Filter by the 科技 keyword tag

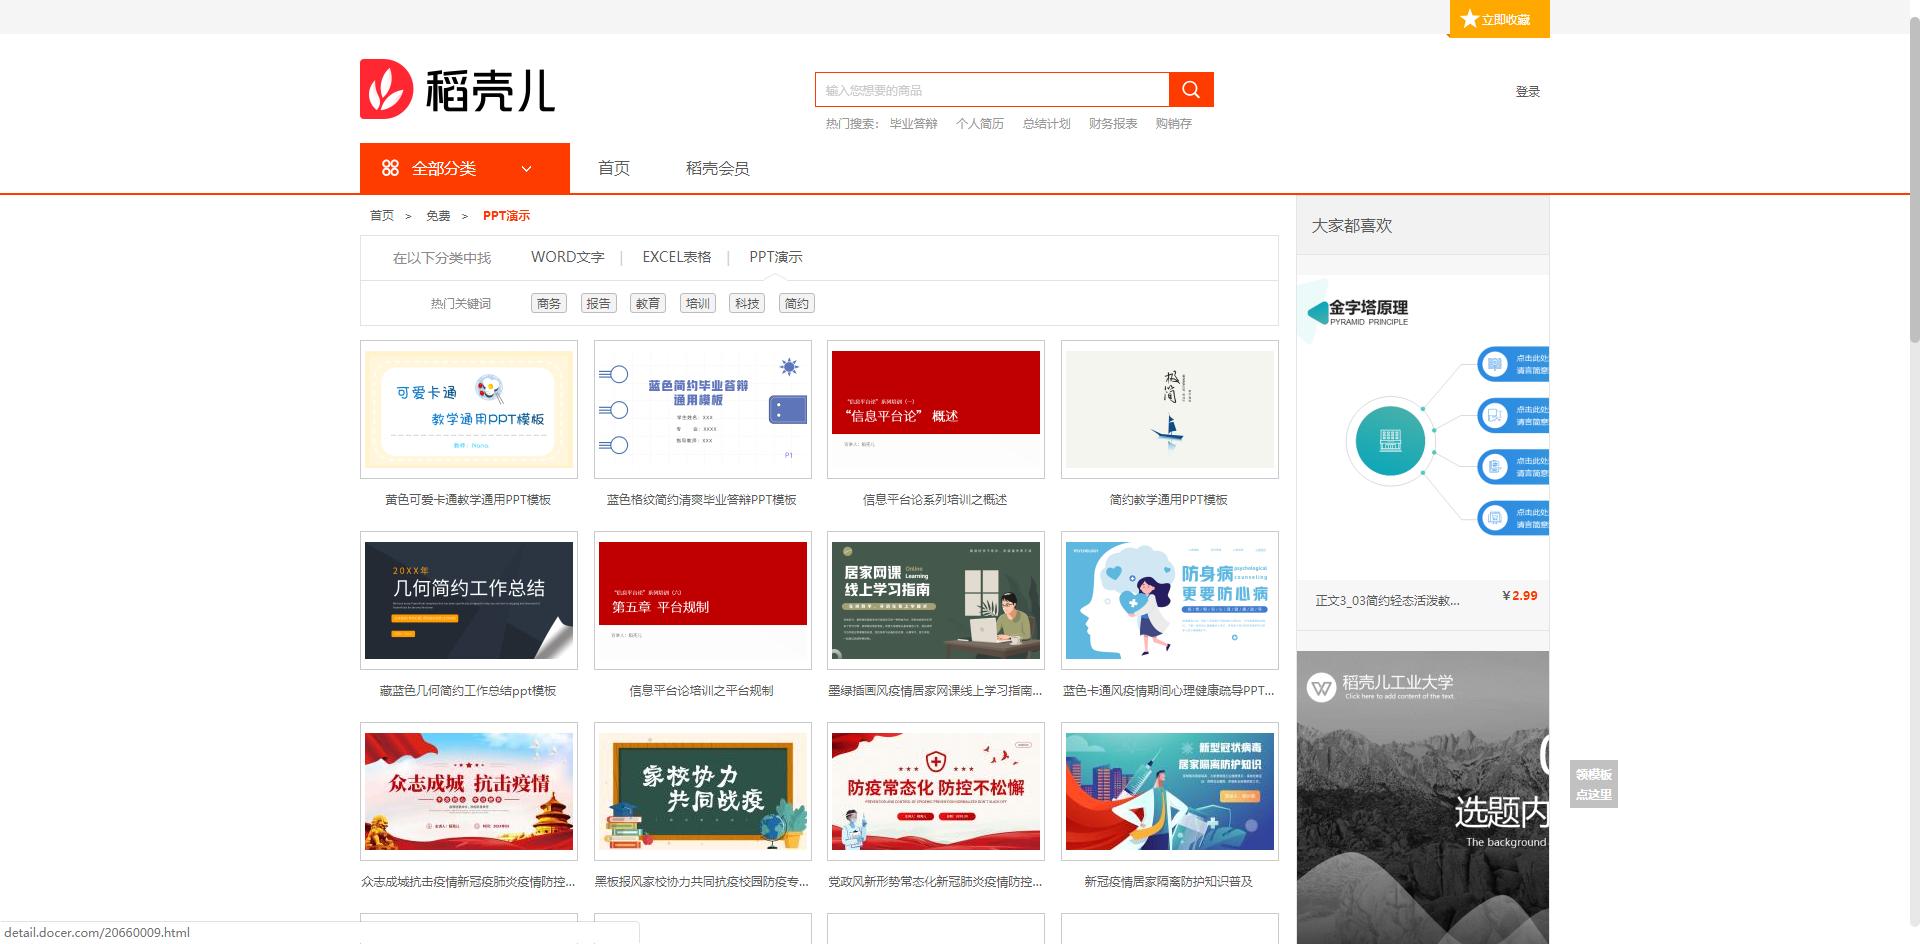[747, 304]
